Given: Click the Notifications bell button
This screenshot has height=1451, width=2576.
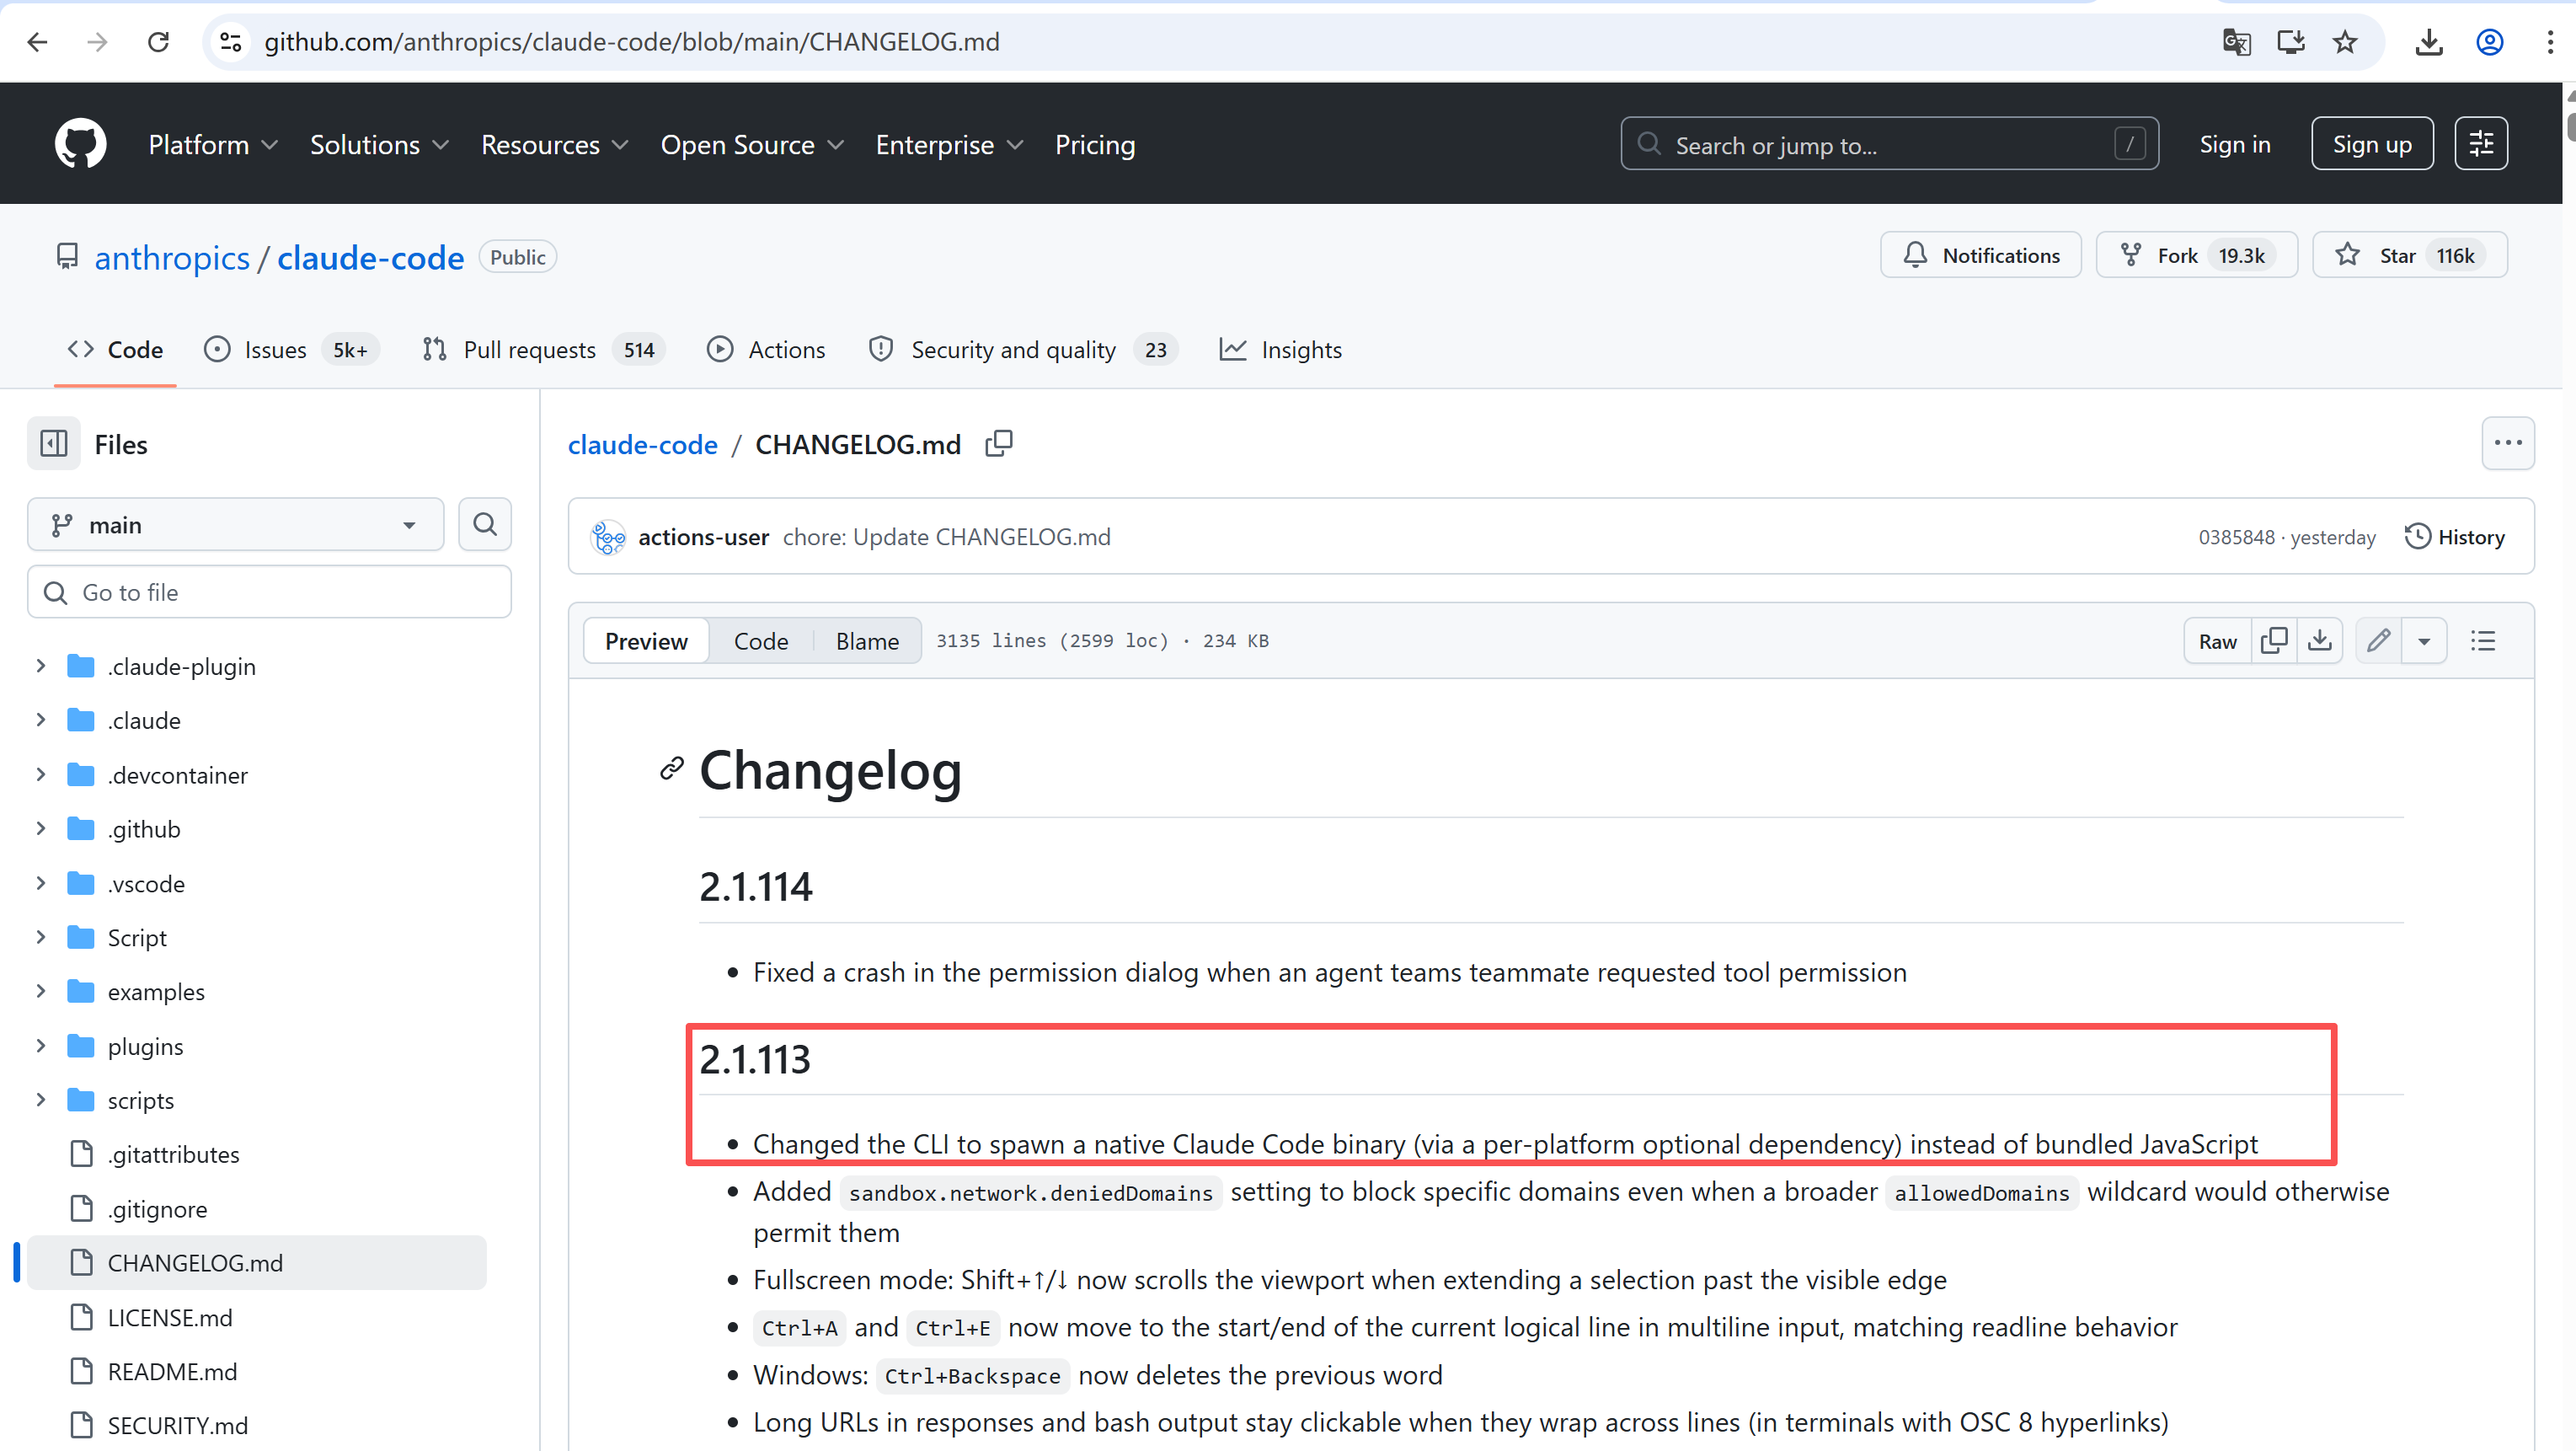Looking at the screenshot, I should tap(1981, 255).
